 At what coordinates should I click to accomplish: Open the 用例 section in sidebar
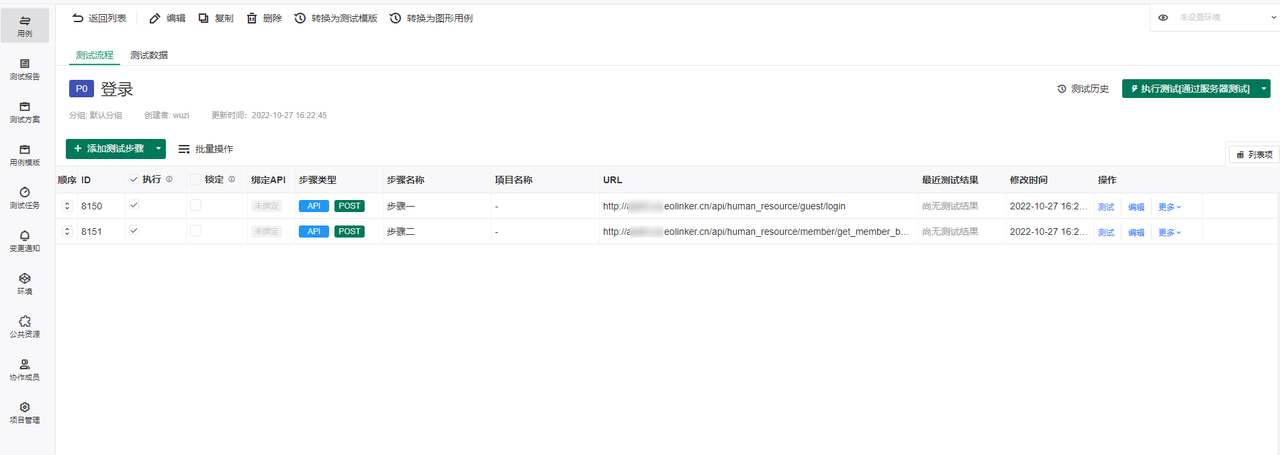coord(25,25)
